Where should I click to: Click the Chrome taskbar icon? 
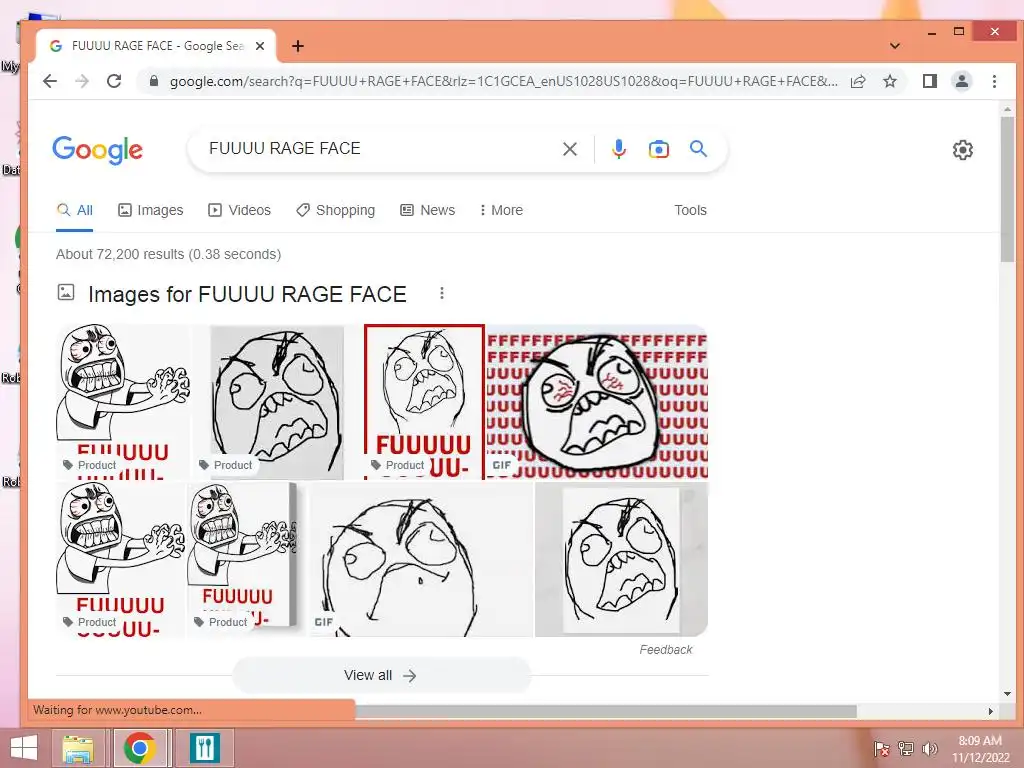click(x=140, y=748)
